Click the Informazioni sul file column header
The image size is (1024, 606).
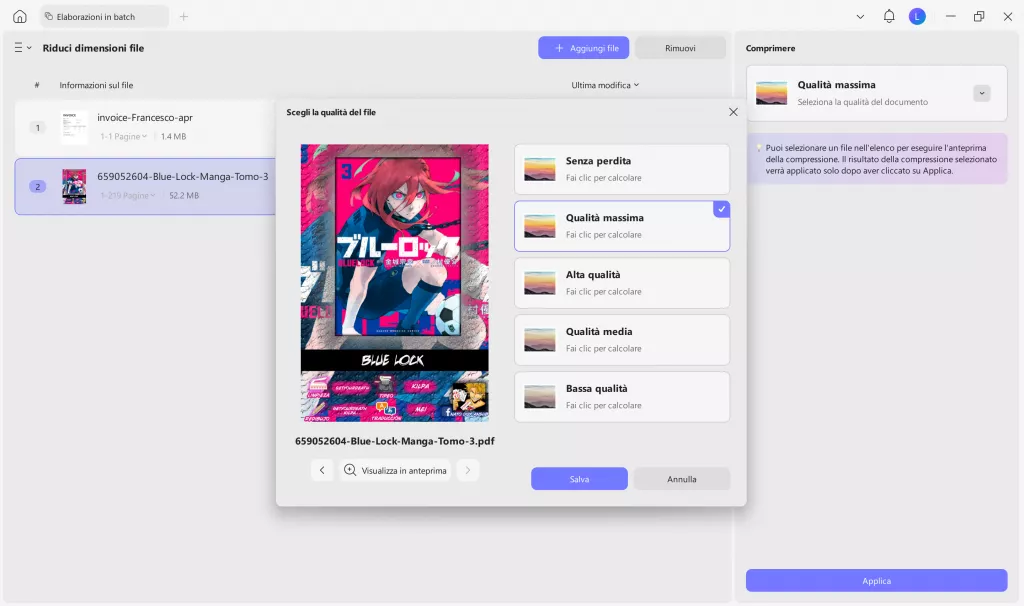(x=96, y=85)
